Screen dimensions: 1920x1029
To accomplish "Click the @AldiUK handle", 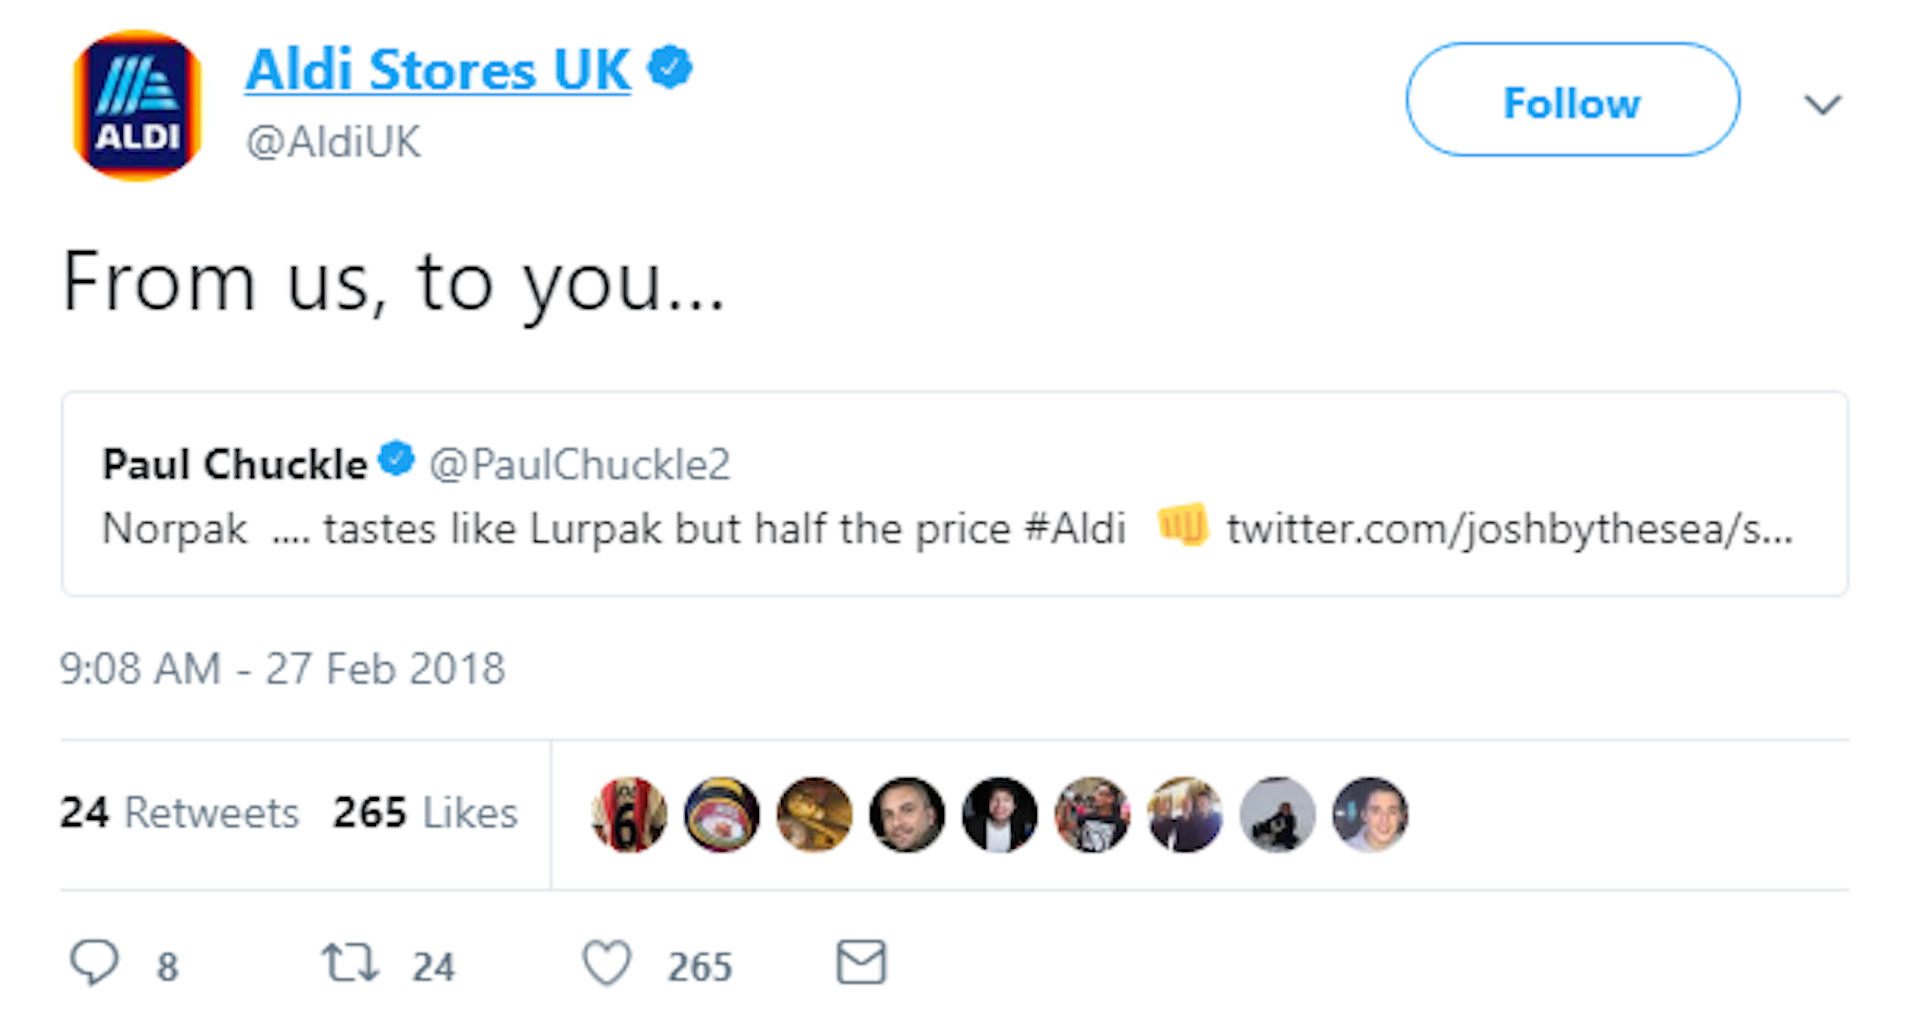I will coord(333,142).
